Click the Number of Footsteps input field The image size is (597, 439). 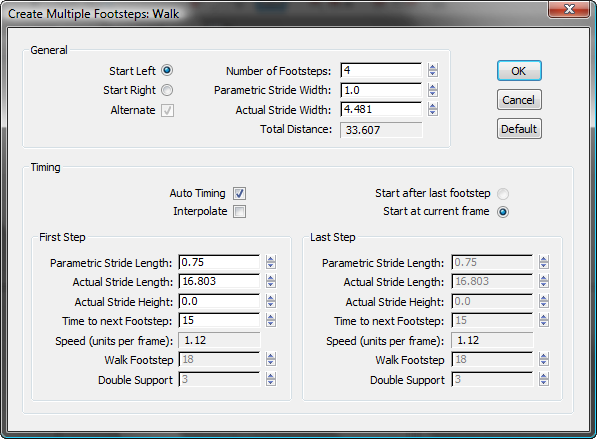pyautogui.click(x=381, y=70)
